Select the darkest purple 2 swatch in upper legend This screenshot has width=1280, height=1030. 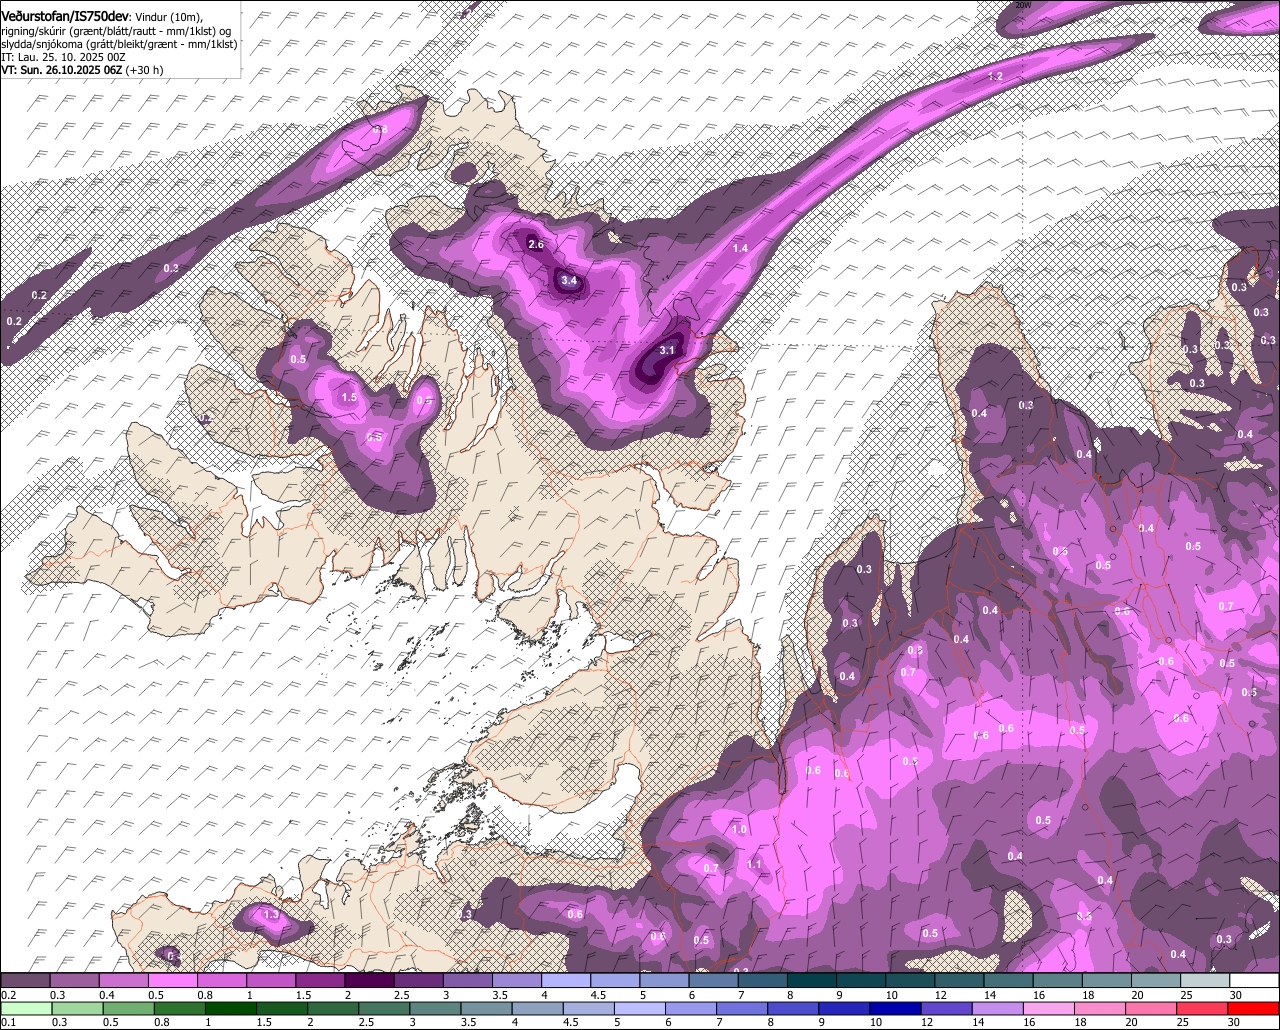(369, 980)
